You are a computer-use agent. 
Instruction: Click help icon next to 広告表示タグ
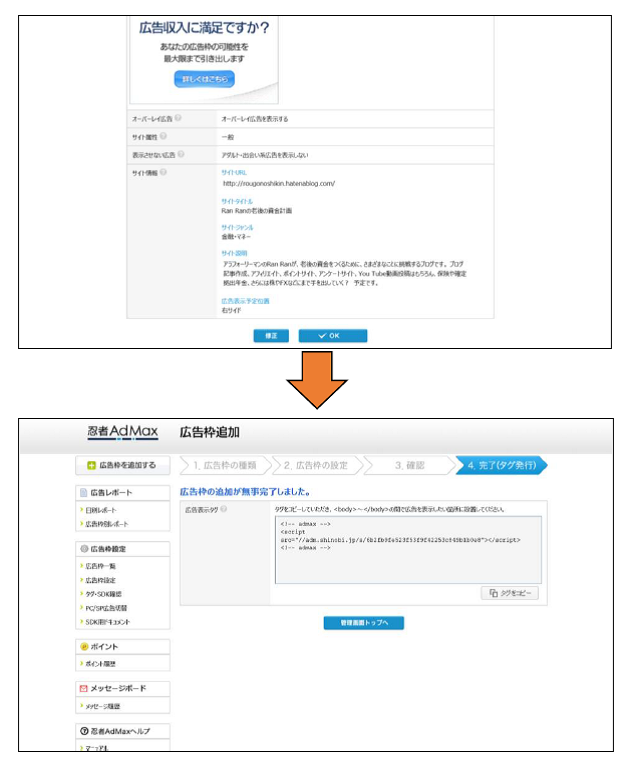[224, 509]
